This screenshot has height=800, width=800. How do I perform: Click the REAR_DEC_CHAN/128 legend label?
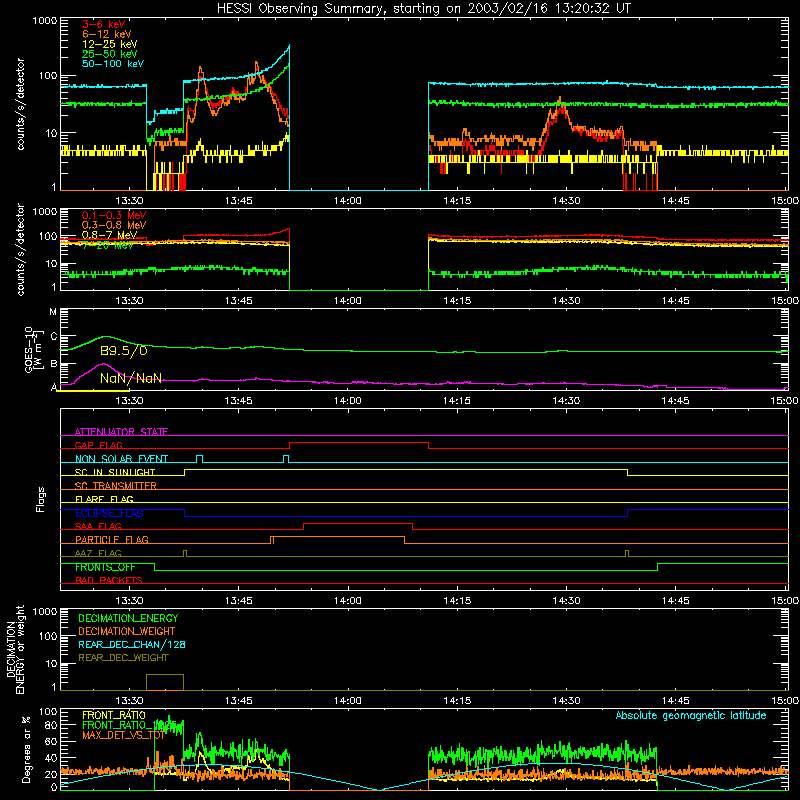132,644
